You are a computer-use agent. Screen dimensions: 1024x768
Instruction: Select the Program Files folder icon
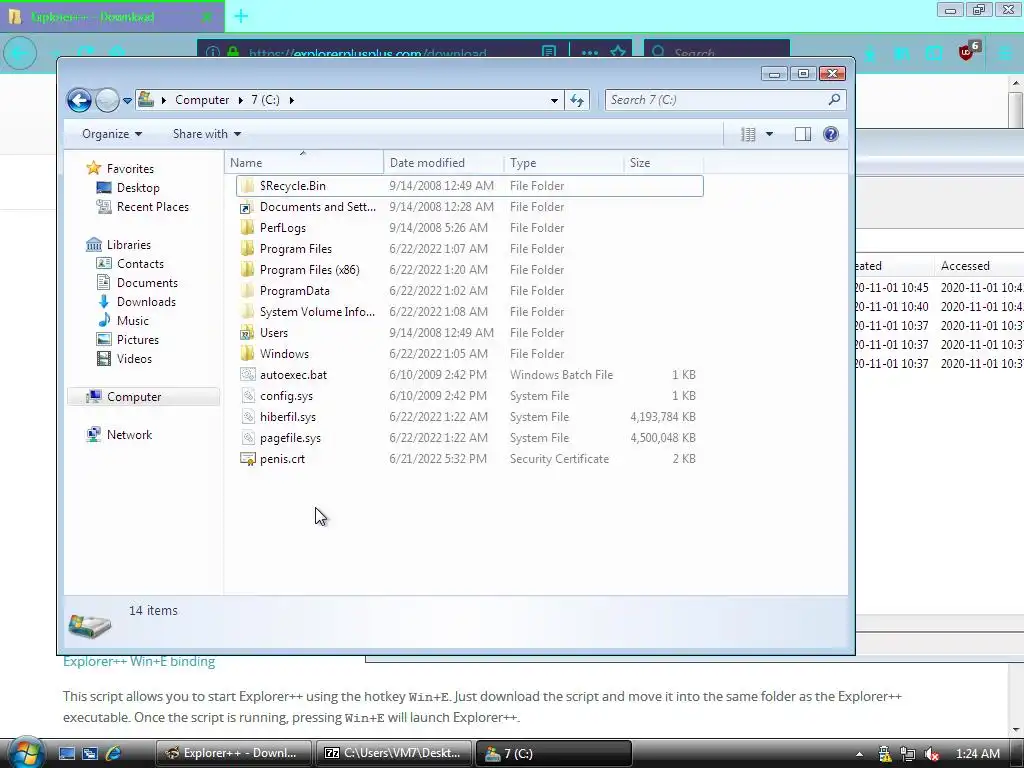(247, 248)
